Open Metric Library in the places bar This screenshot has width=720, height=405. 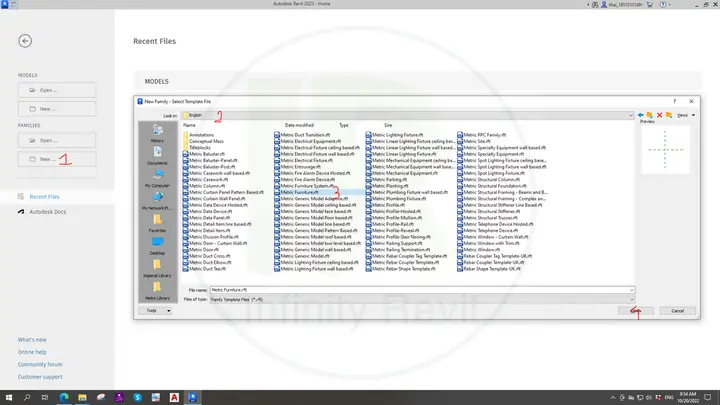pyautogui.click(x=157, y=291)
